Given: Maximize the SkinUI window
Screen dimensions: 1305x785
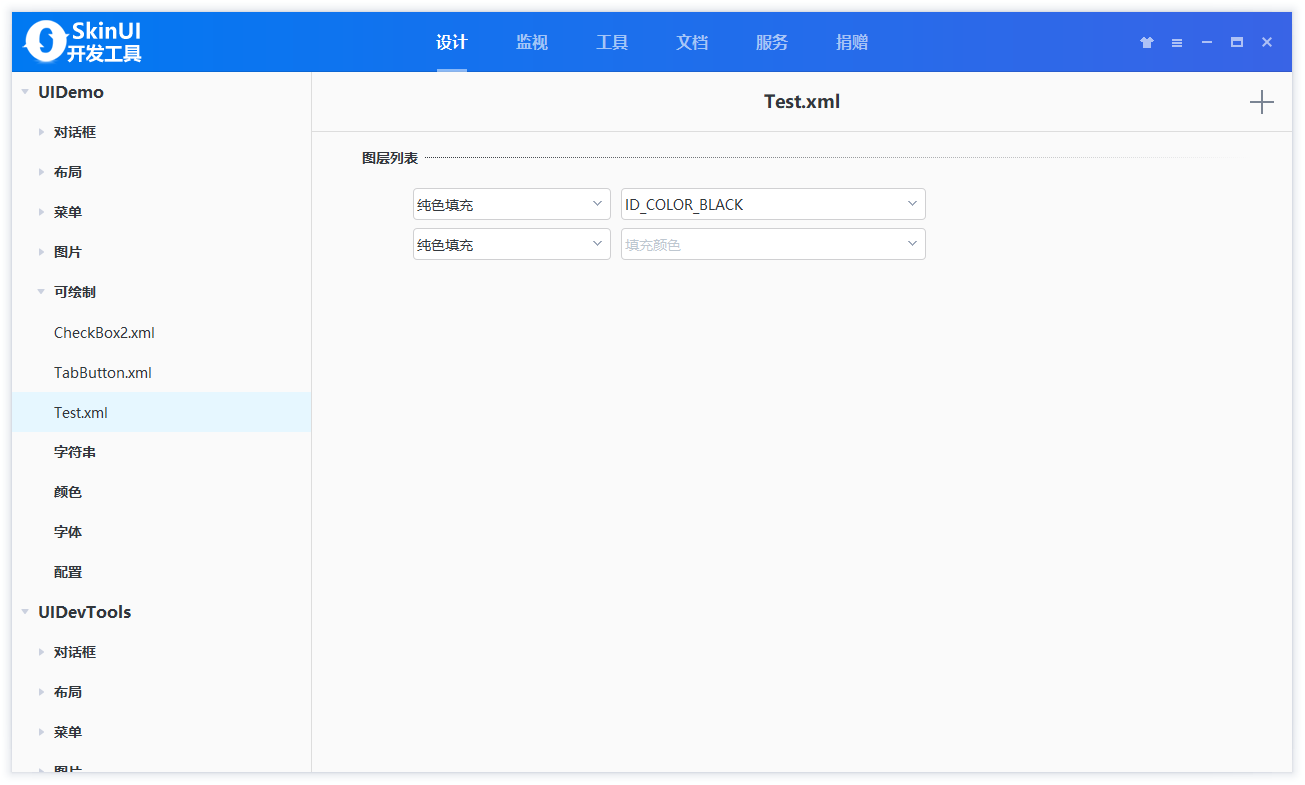Looking at the screenshot, I should coord(1237,42).
